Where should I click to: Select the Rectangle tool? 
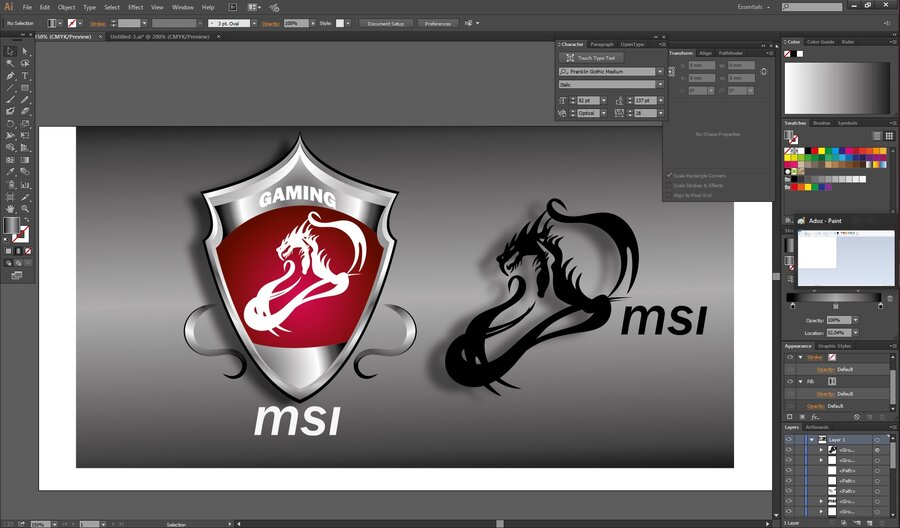tap(25, 88)
